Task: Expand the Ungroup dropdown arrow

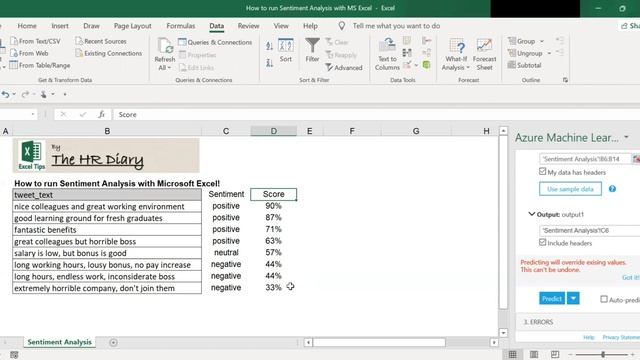Action: [x=549, y=53]
